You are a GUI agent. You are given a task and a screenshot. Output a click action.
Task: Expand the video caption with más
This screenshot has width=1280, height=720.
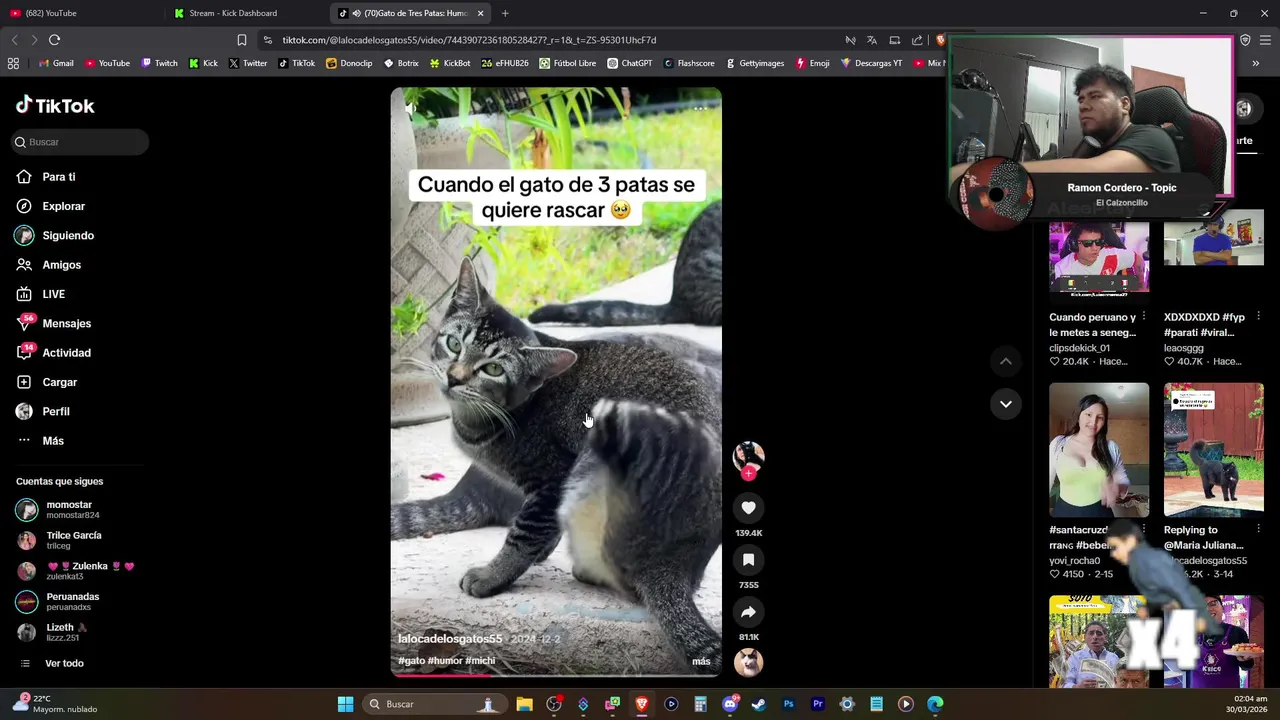point(701,661)
